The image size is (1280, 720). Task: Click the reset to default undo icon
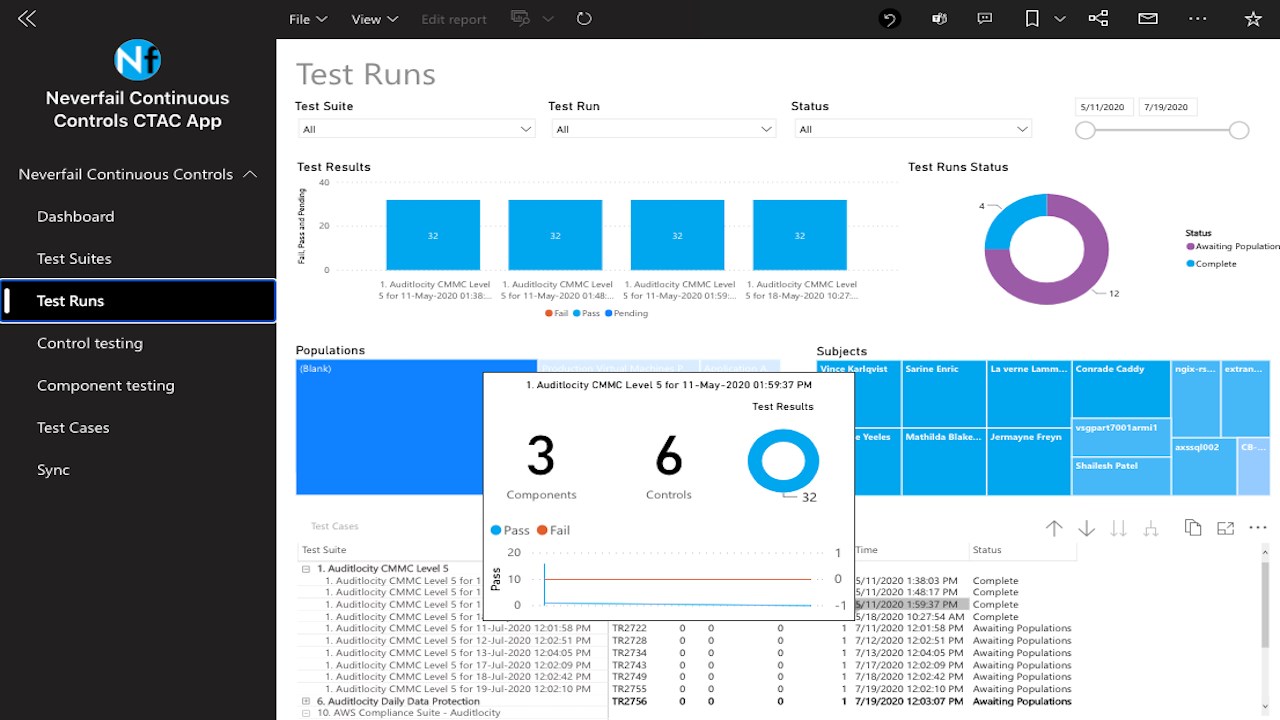(x=889, y=19)
